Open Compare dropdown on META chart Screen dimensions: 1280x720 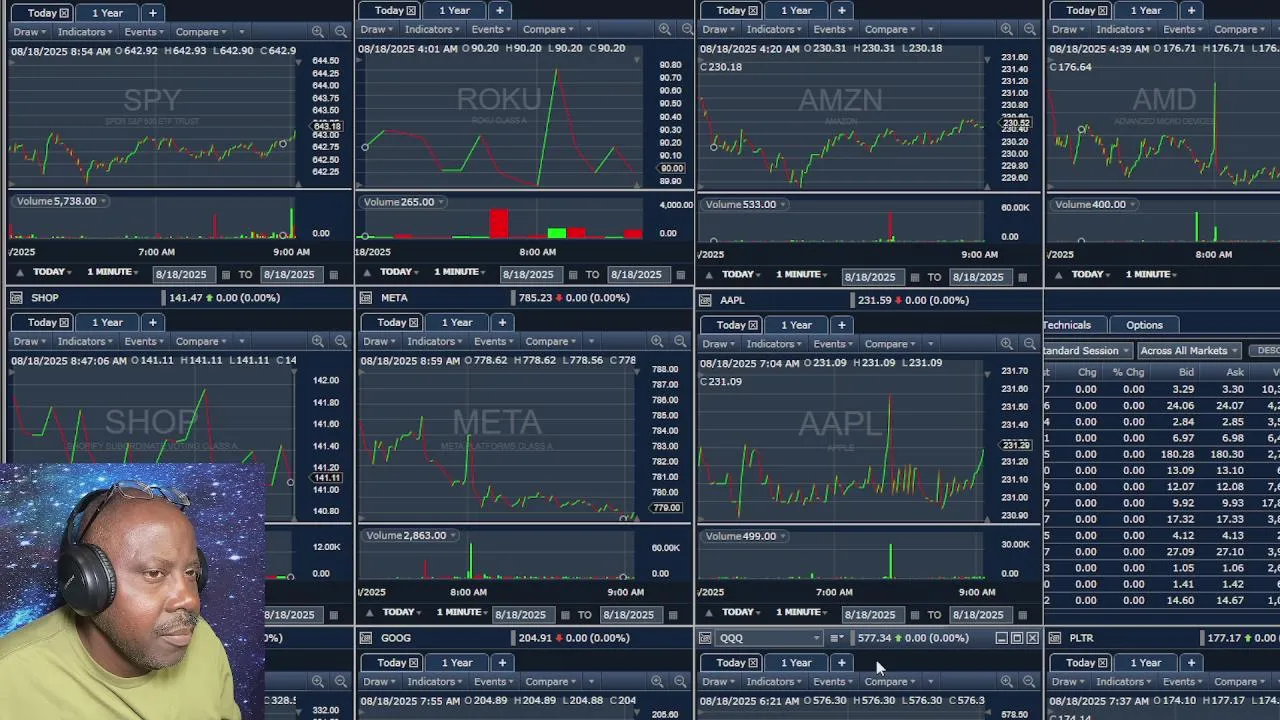coord(552,341)
